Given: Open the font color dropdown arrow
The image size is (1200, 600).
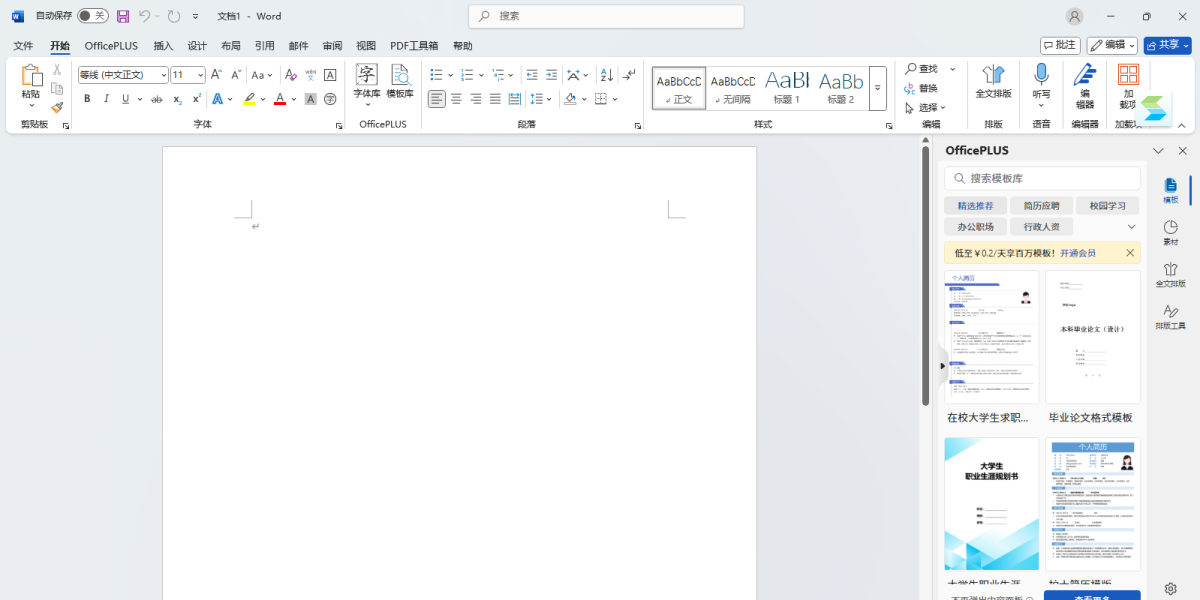Looking at the screenshot, I should tap(294, 99).
